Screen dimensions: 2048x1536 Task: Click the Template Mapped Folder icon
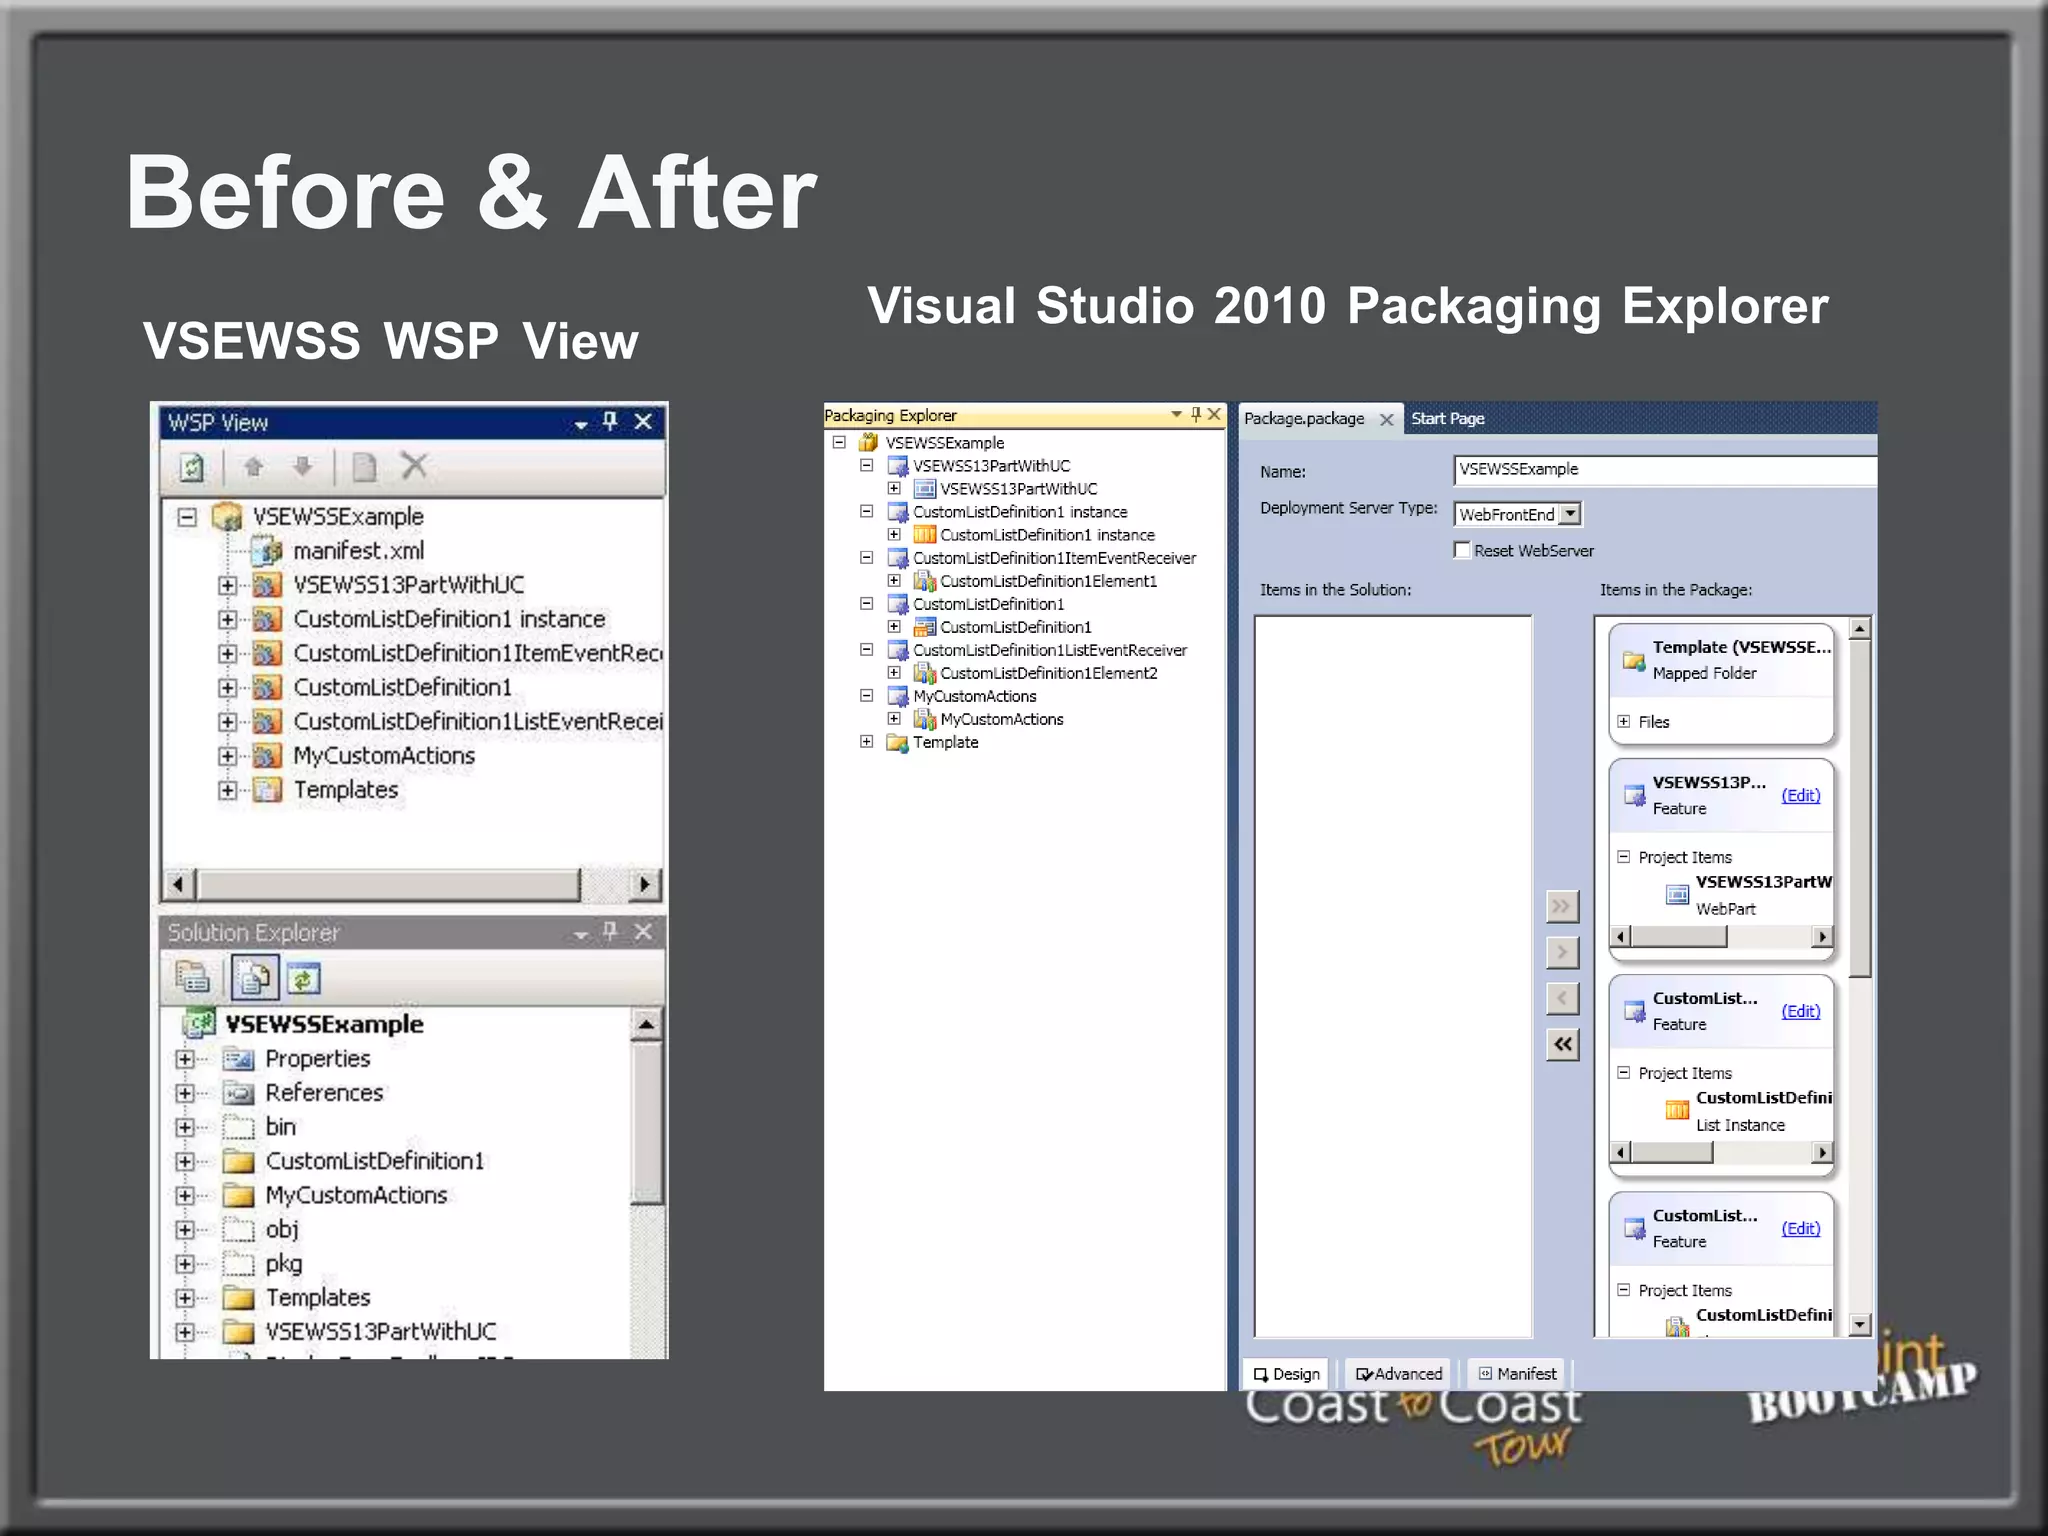[x=1634, y=660]
